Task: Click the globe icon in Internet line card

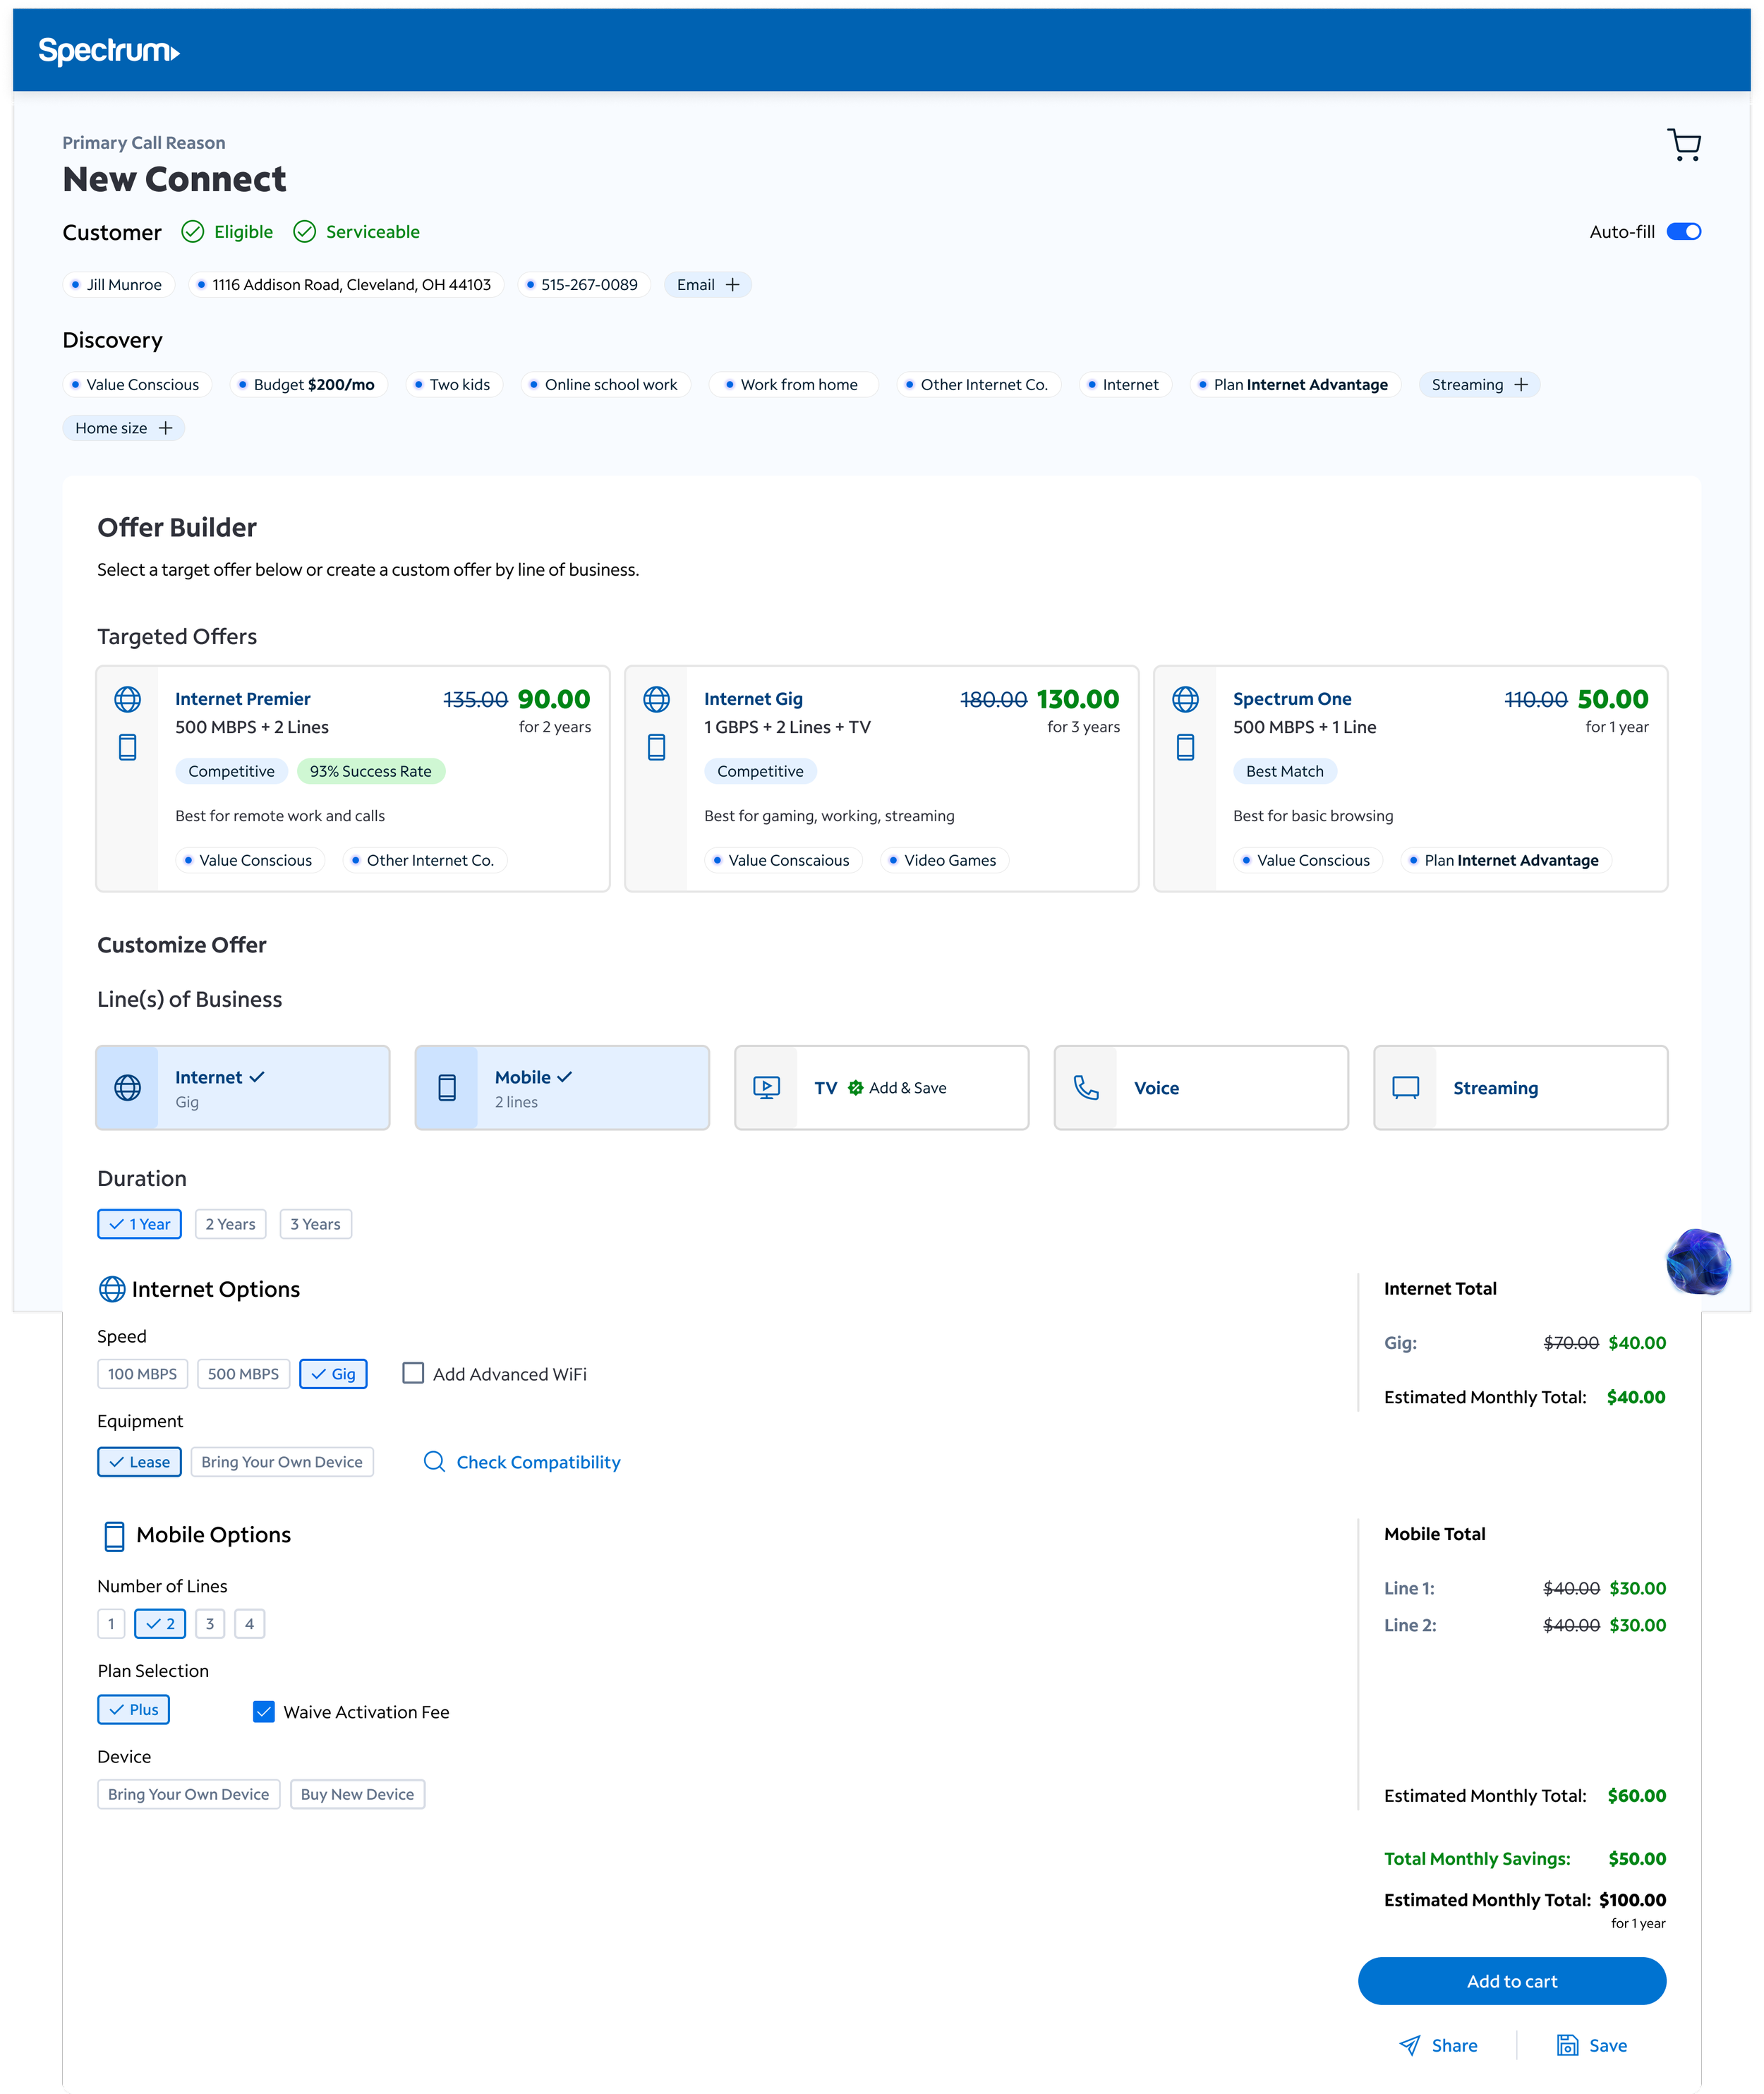Action: tap(128, 1087)
